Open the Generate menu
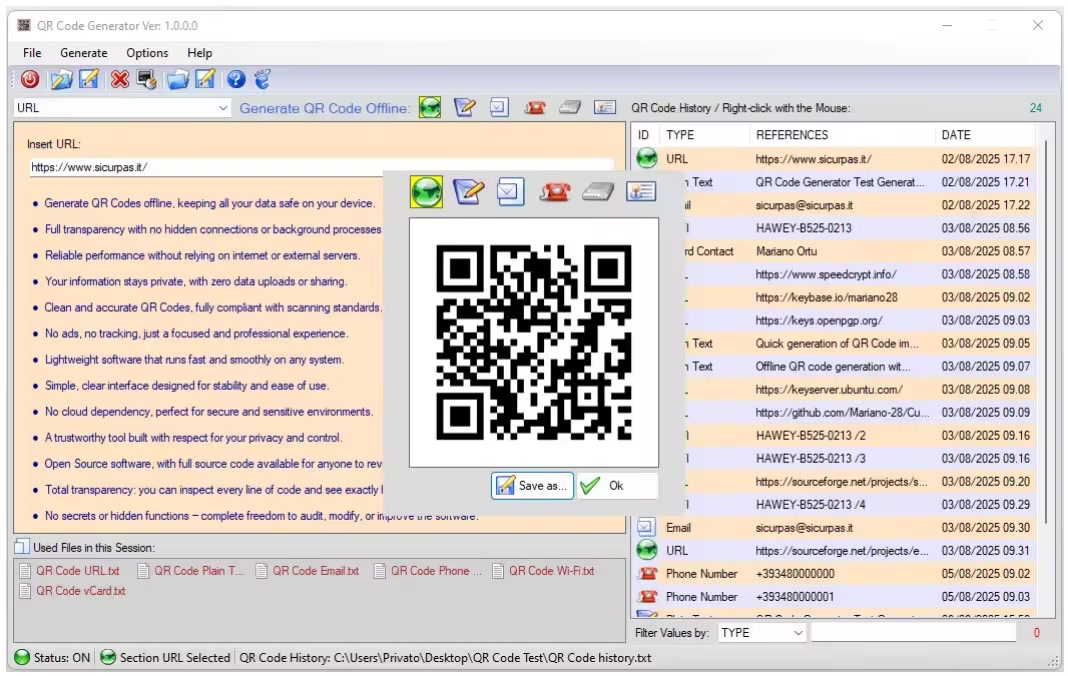1068x676 pixels. (84, 52)
